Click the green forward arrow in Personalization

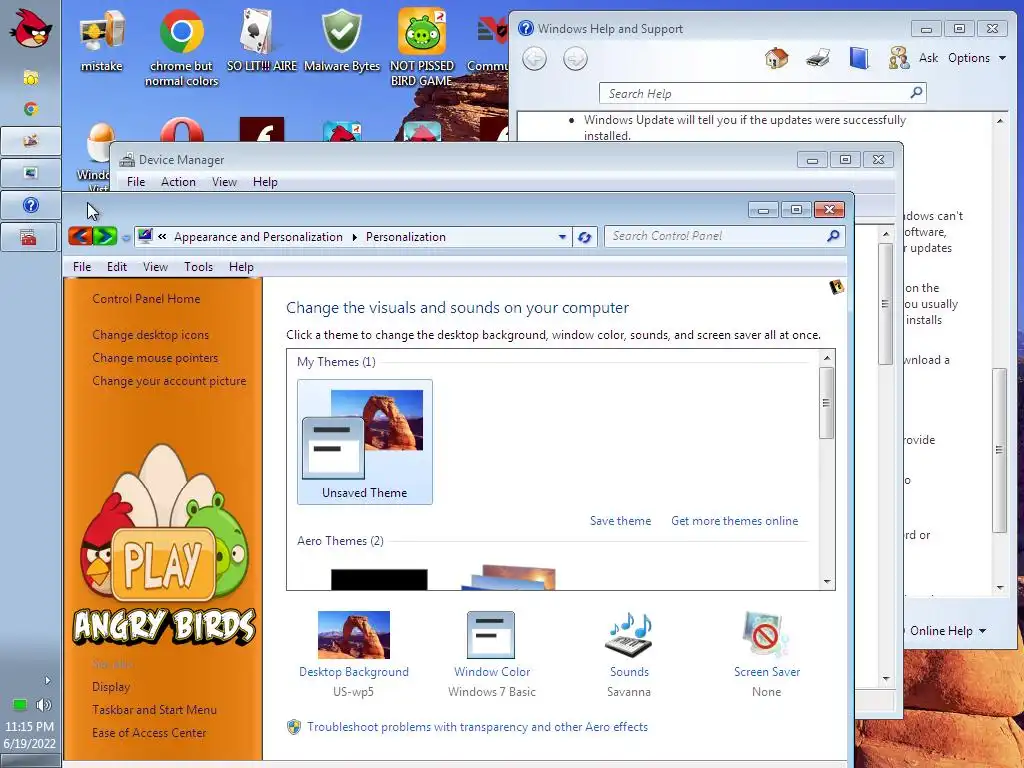(104, 236)
